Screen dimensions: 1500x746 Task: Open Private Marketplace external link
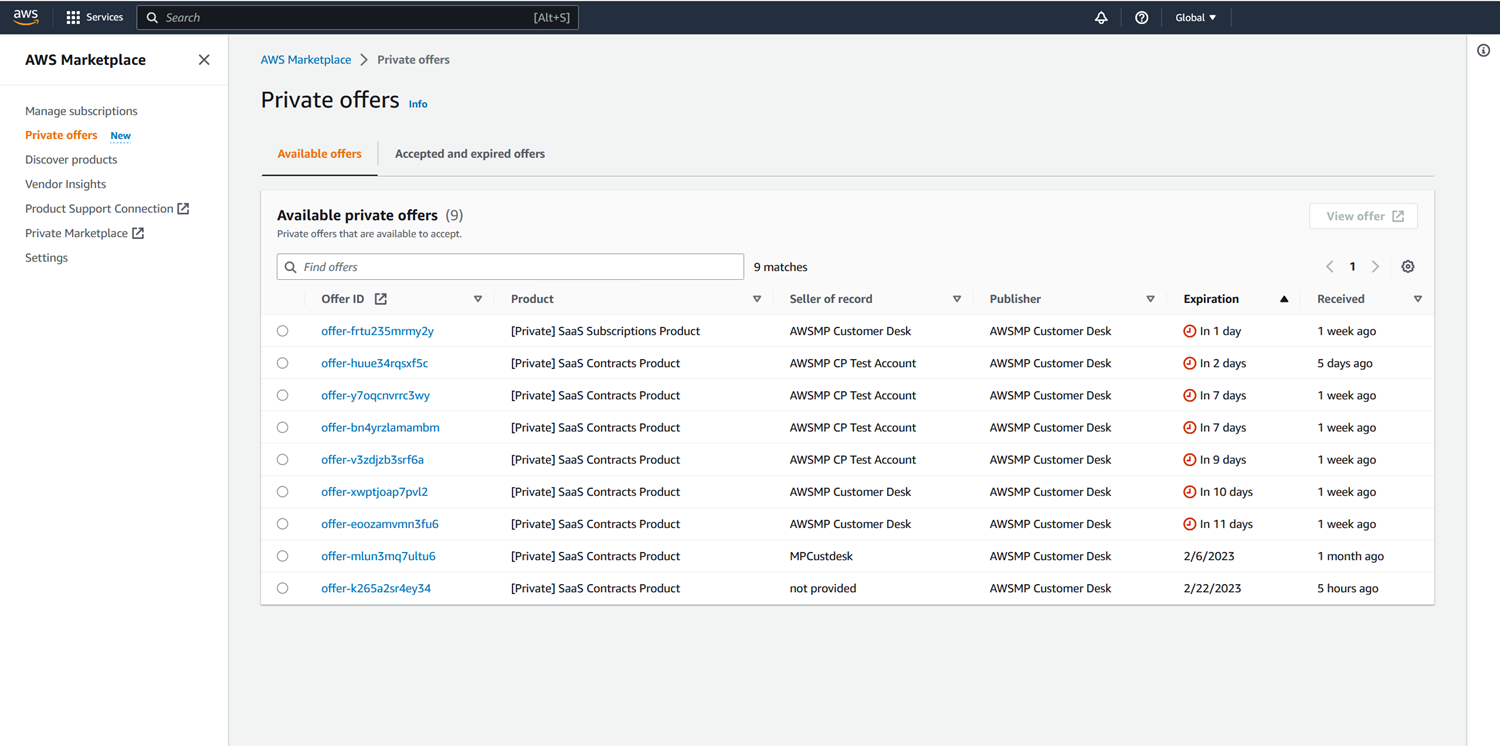(x=85, y=233)
